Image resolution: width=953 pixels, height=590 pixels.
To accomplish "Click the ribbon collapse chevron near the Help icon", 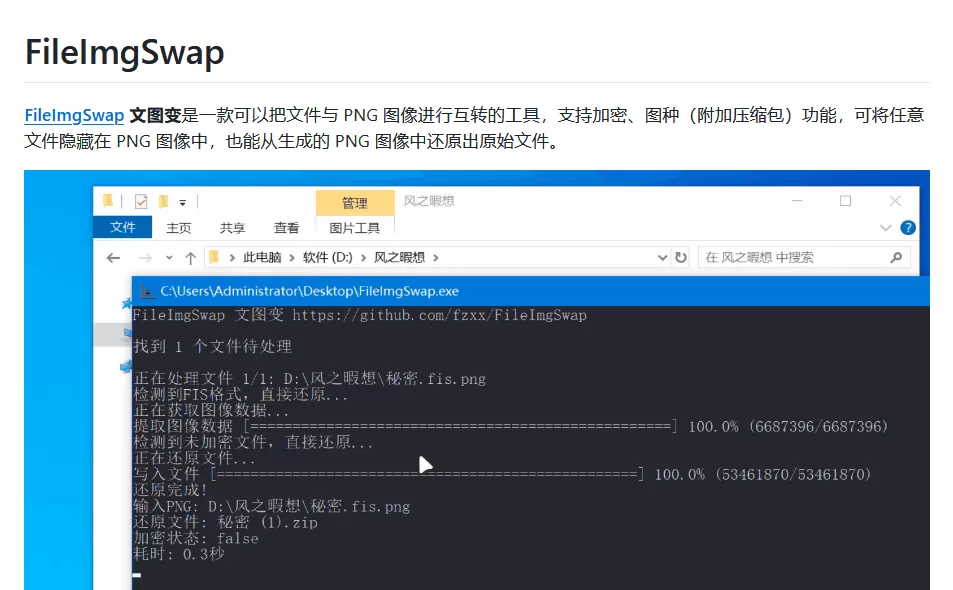I will click(x=885, y=227).
